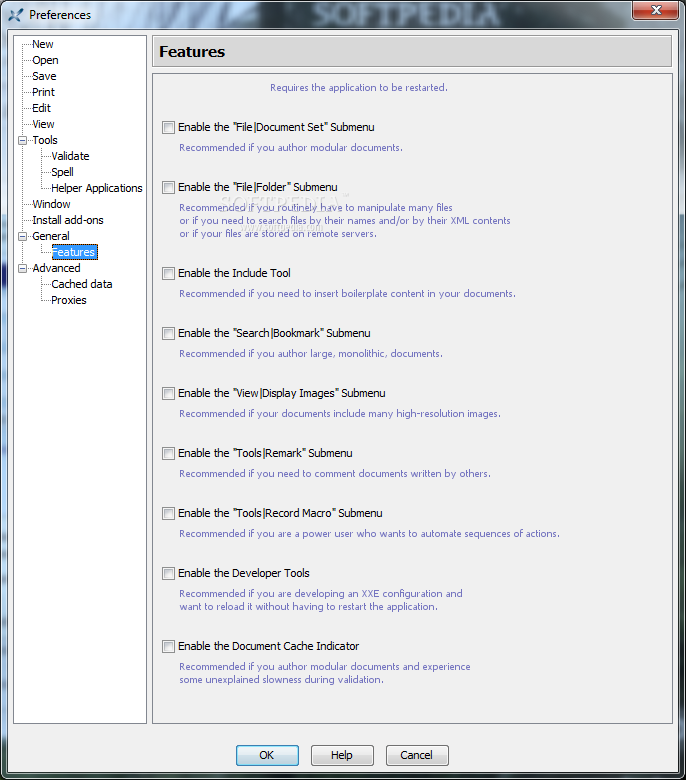Collapse the Advanced tree node
The height and width of the screenshot is (780, 686).
tap(22, 269)
